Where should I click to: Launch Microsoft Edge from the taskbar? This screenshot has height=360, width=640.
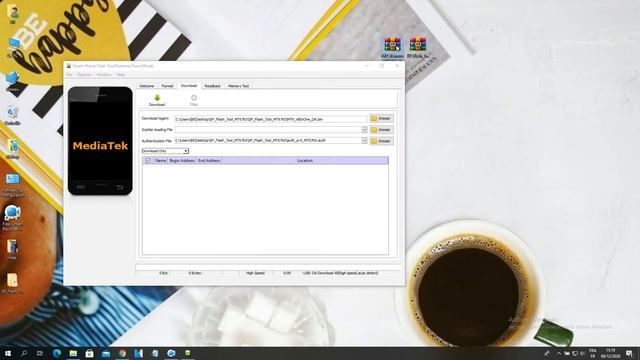pyautogui.click(x=57, y=353)
